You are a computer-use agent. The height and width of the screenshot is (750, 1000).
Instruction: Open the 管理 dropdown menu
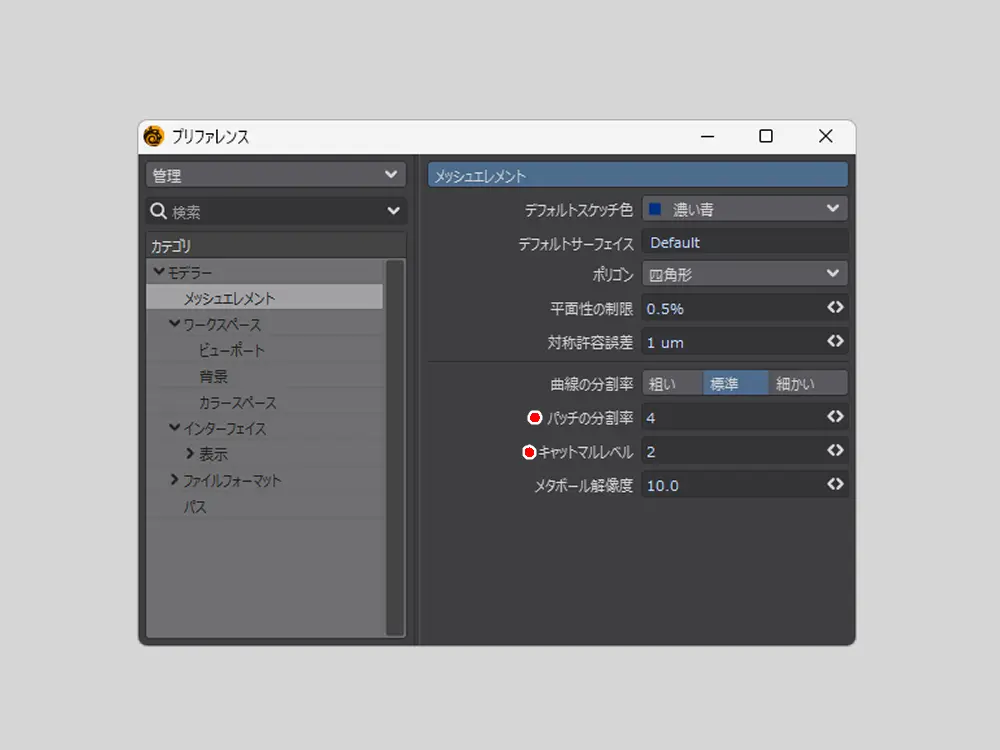click(x=275, y=175)
